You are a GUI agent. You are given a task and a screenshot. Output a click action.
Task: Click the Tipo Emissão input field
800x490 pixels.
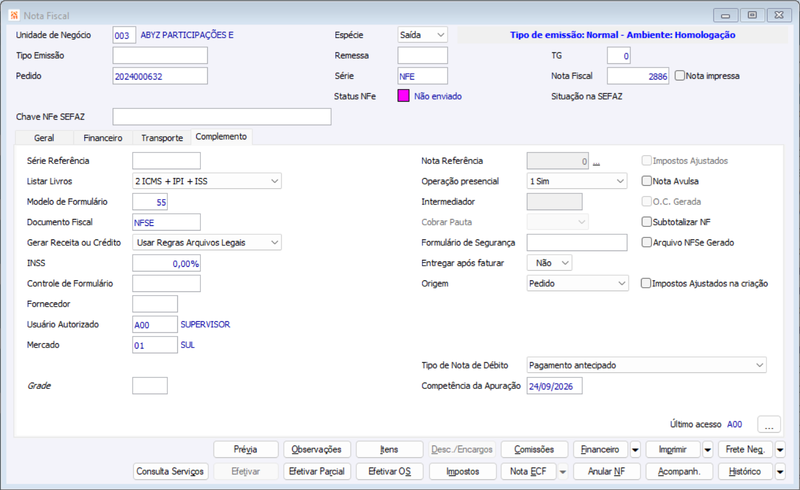coord(160,56)
